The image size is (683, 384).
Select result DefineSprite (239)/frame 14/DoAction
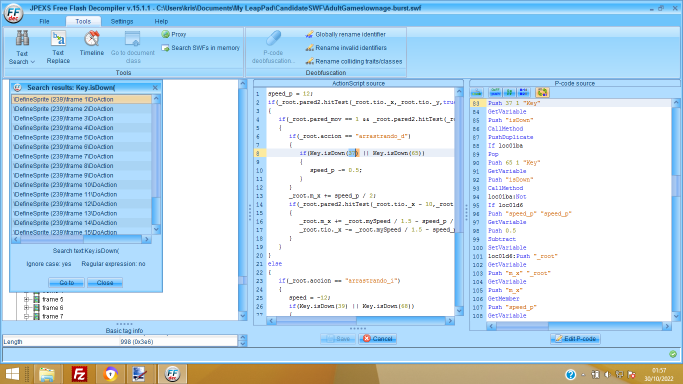[81, 222]
